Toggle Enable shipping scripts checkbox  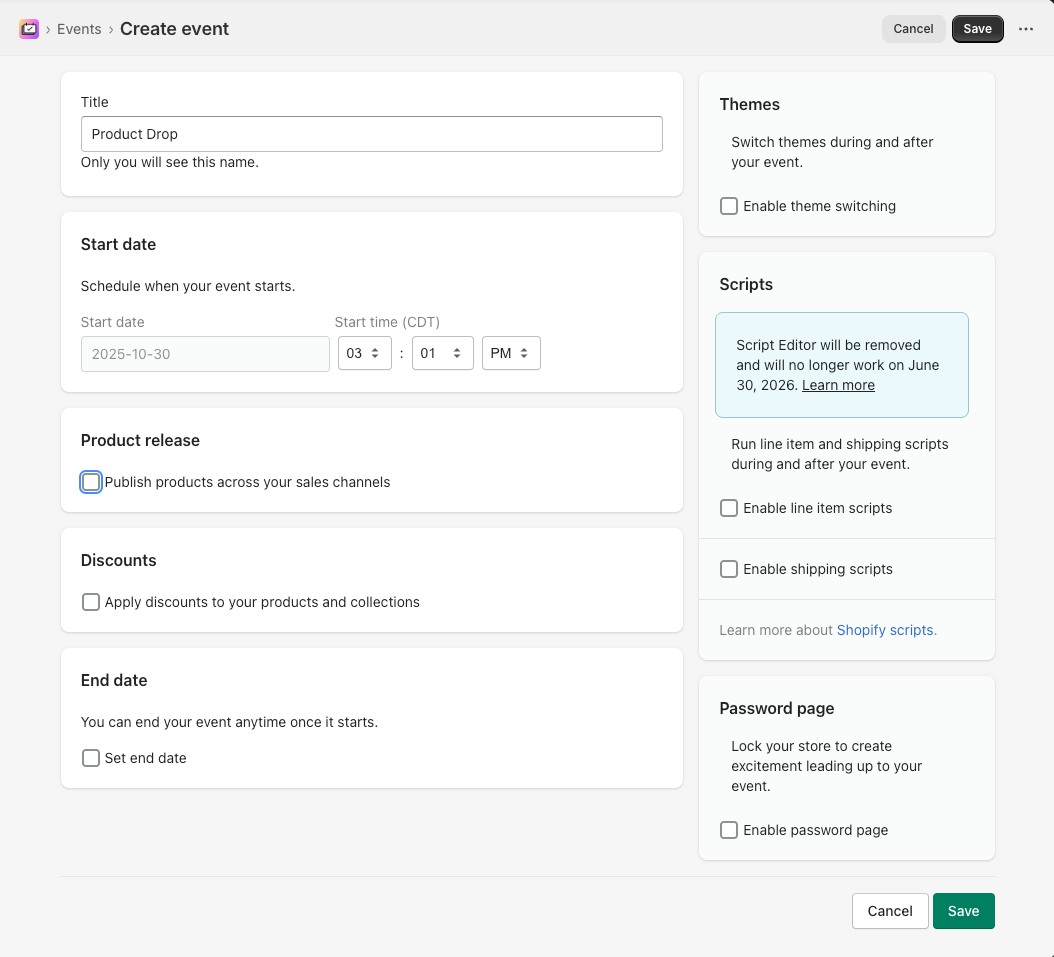[729, 569]
